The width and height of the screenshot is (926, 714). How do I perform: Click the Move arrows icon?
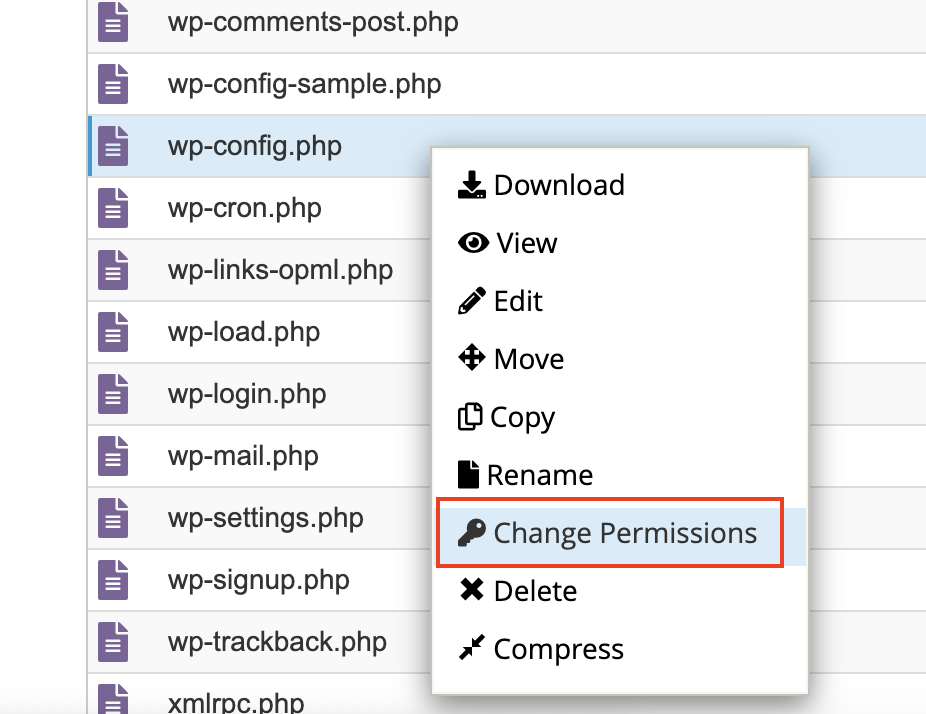(472, 359)
